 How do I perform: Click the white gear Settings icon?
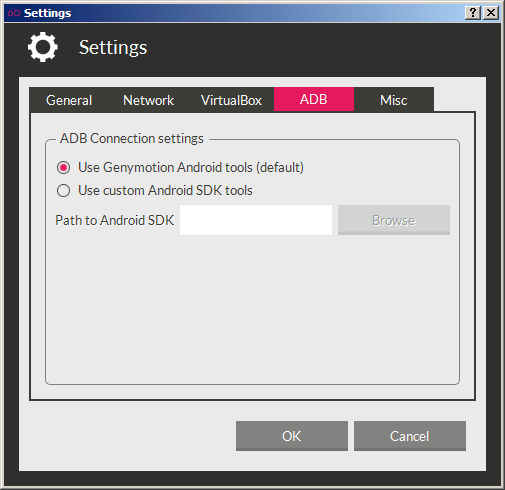[x=43, y=47]
